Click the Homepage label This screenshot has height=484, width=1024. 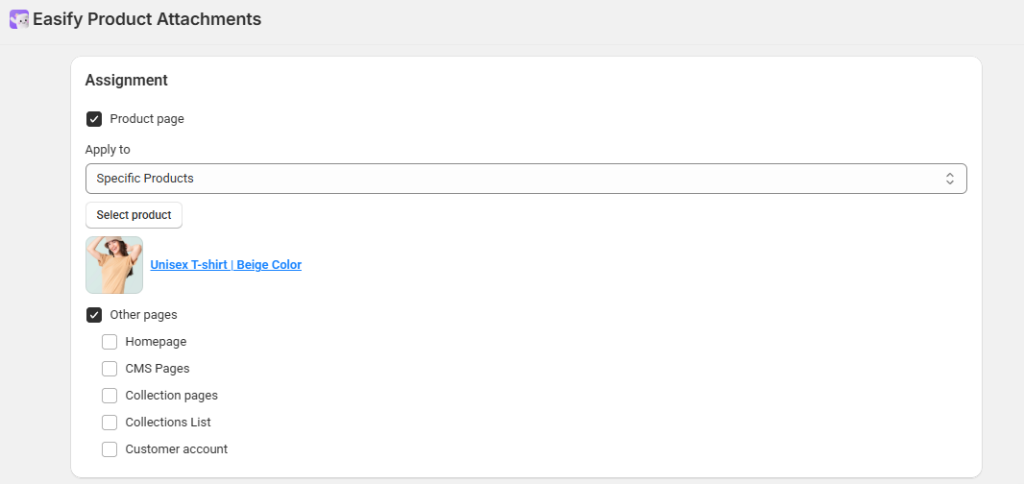point(156,342)
